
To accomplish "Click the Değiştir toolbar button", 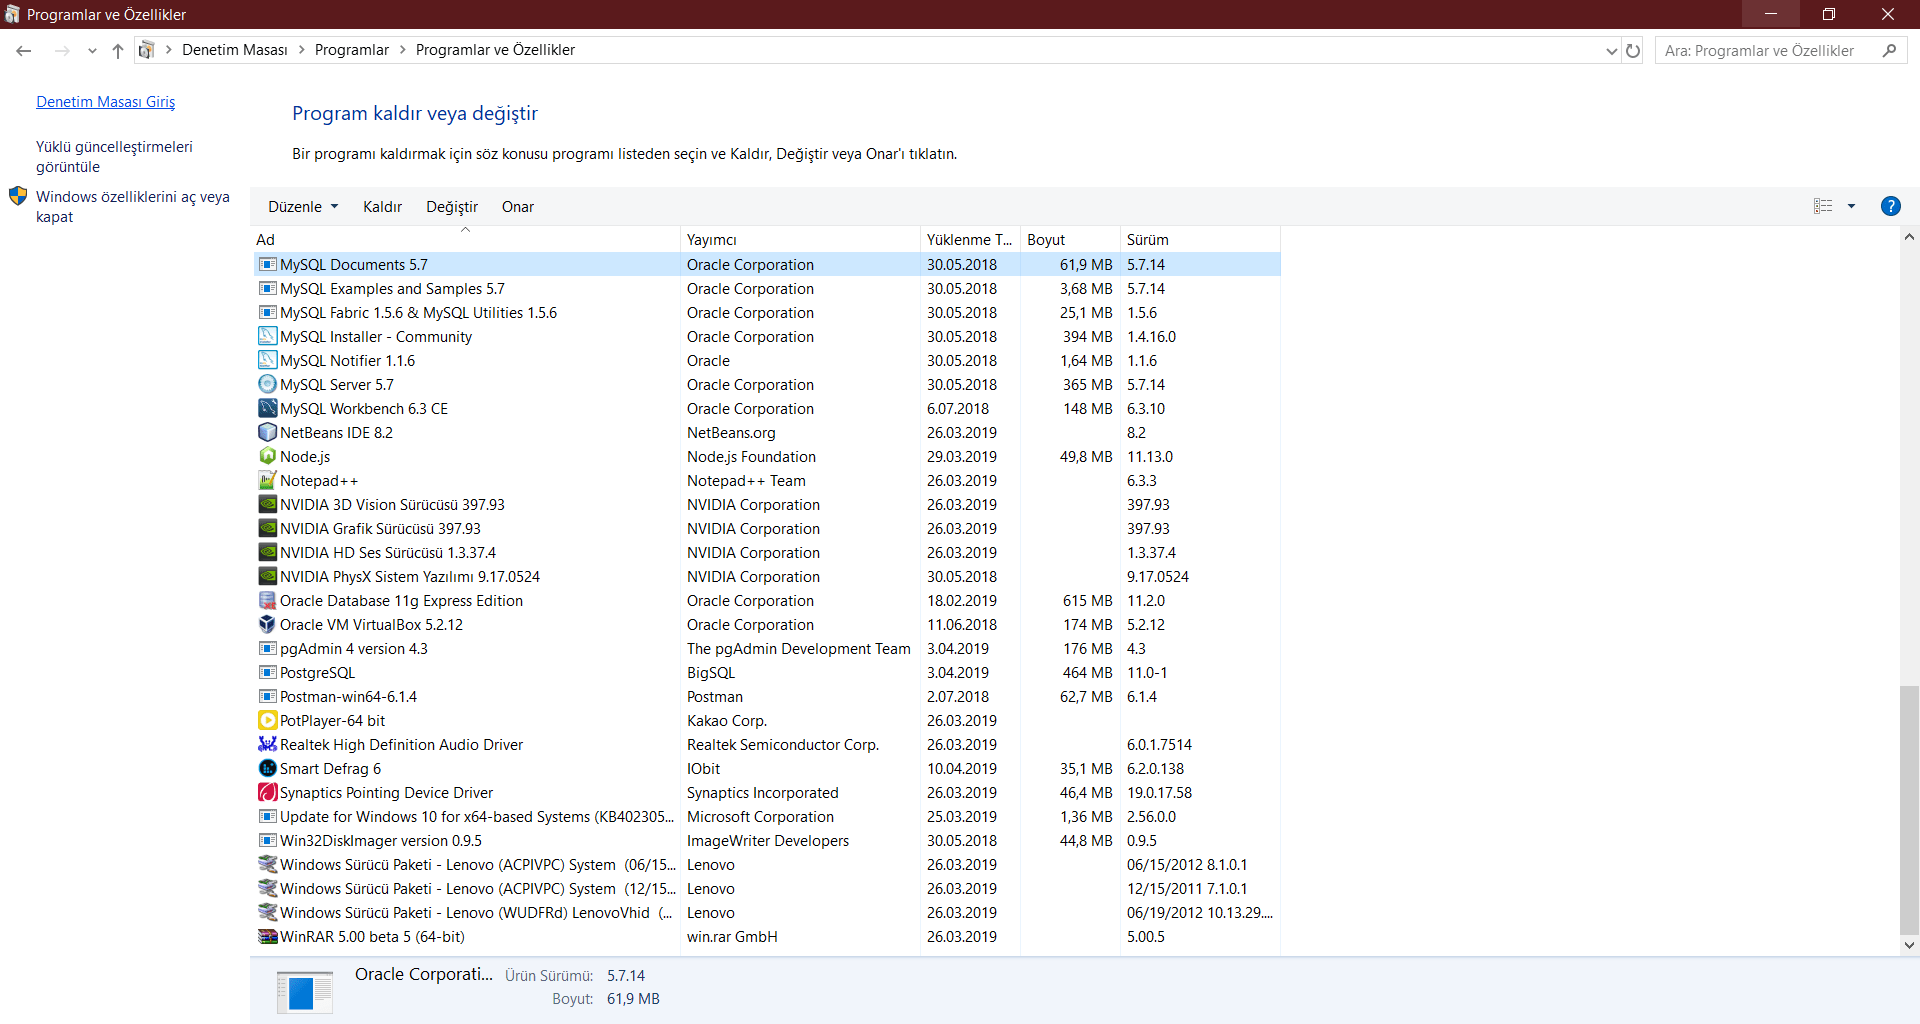I will pos(452,207).
